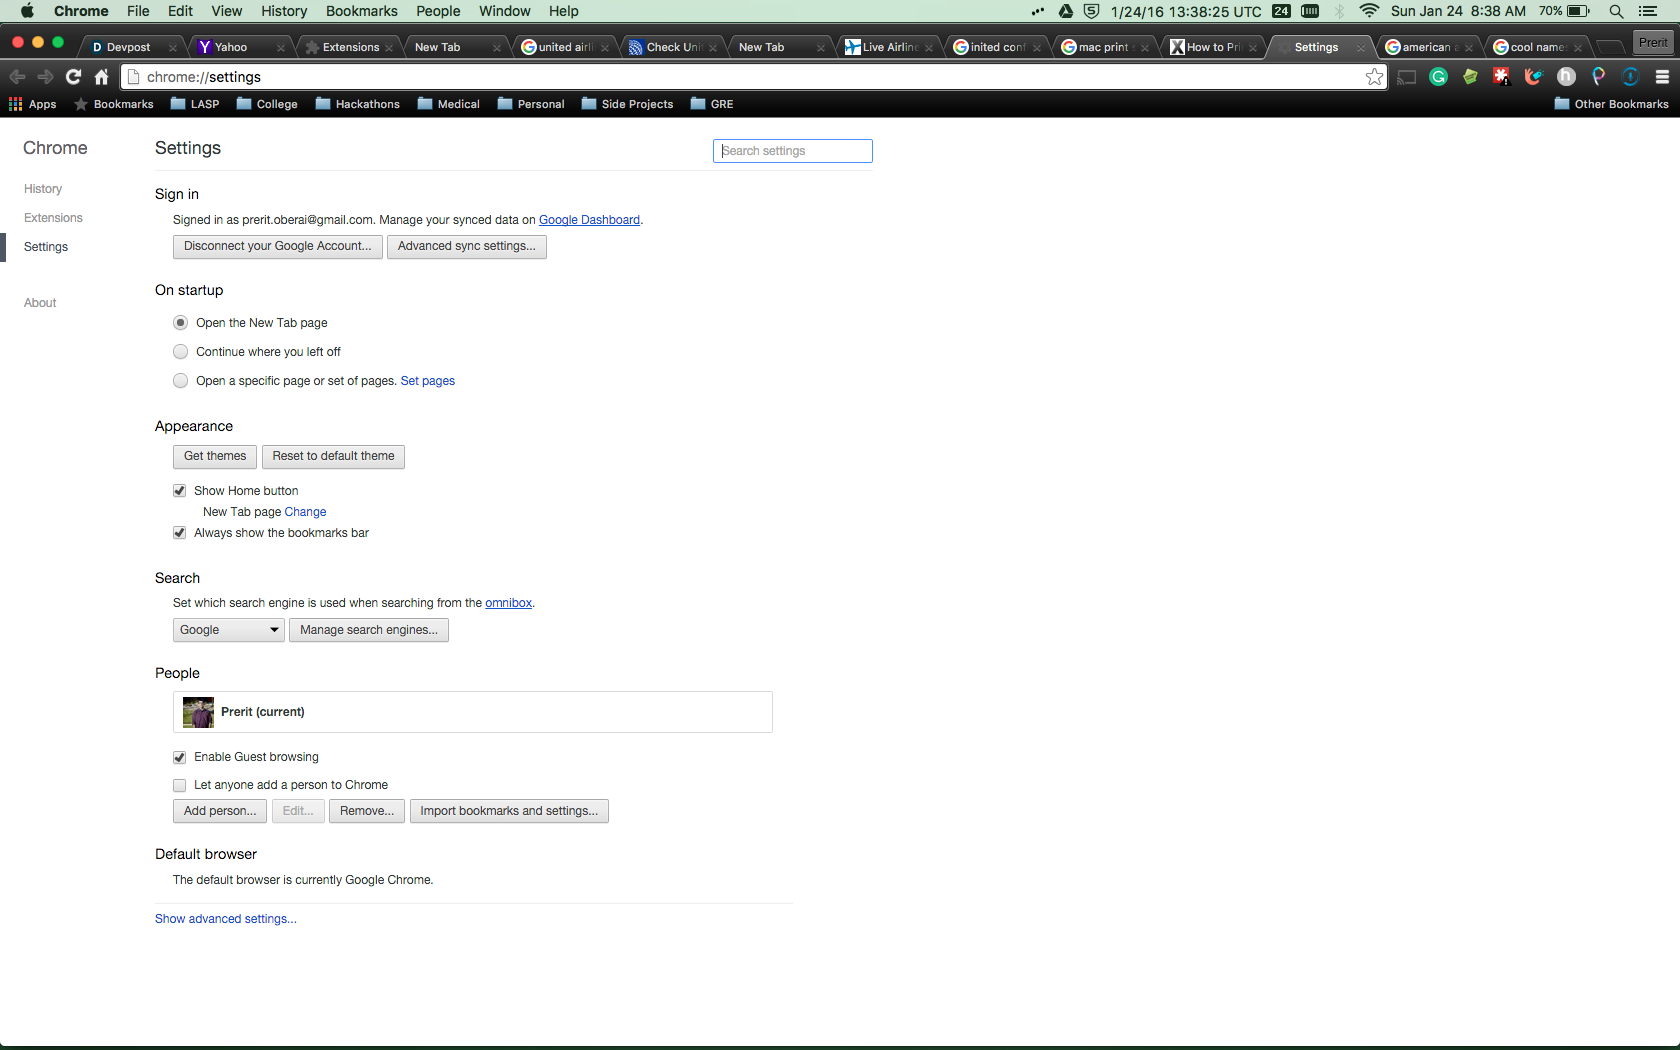Open the Cast extension icon
The height and width of the screenshot is (1050, 1680).
point(1407,77)
